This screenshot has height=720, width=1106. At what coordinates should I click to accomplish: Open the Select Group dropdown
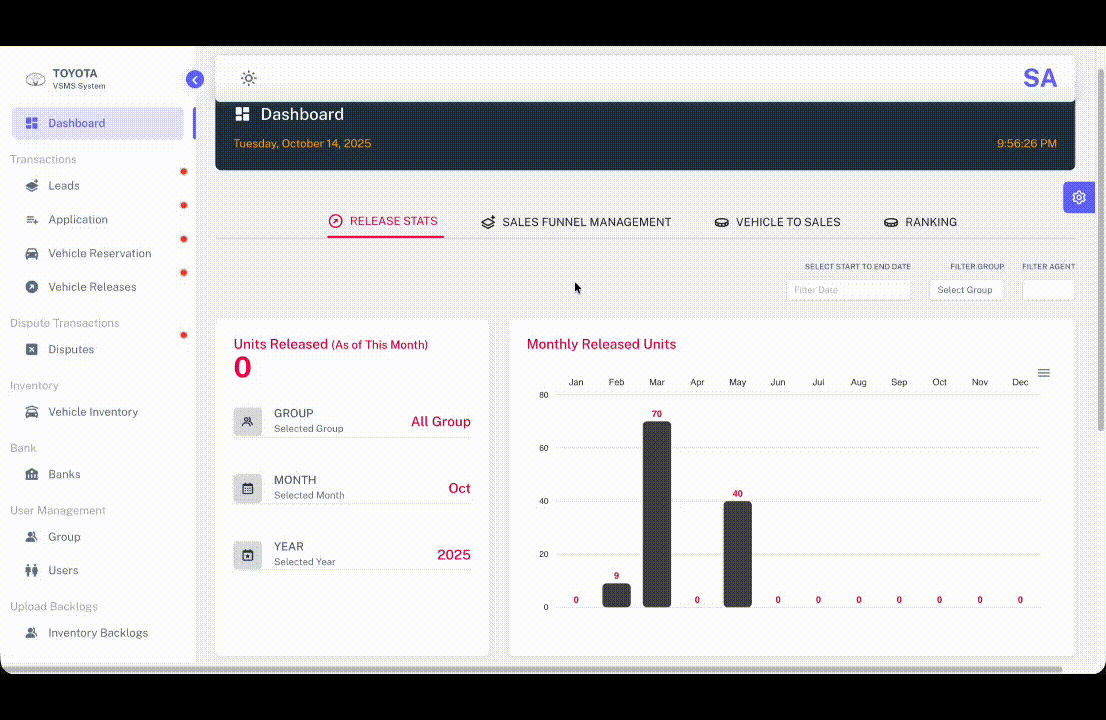coord(965,290)
